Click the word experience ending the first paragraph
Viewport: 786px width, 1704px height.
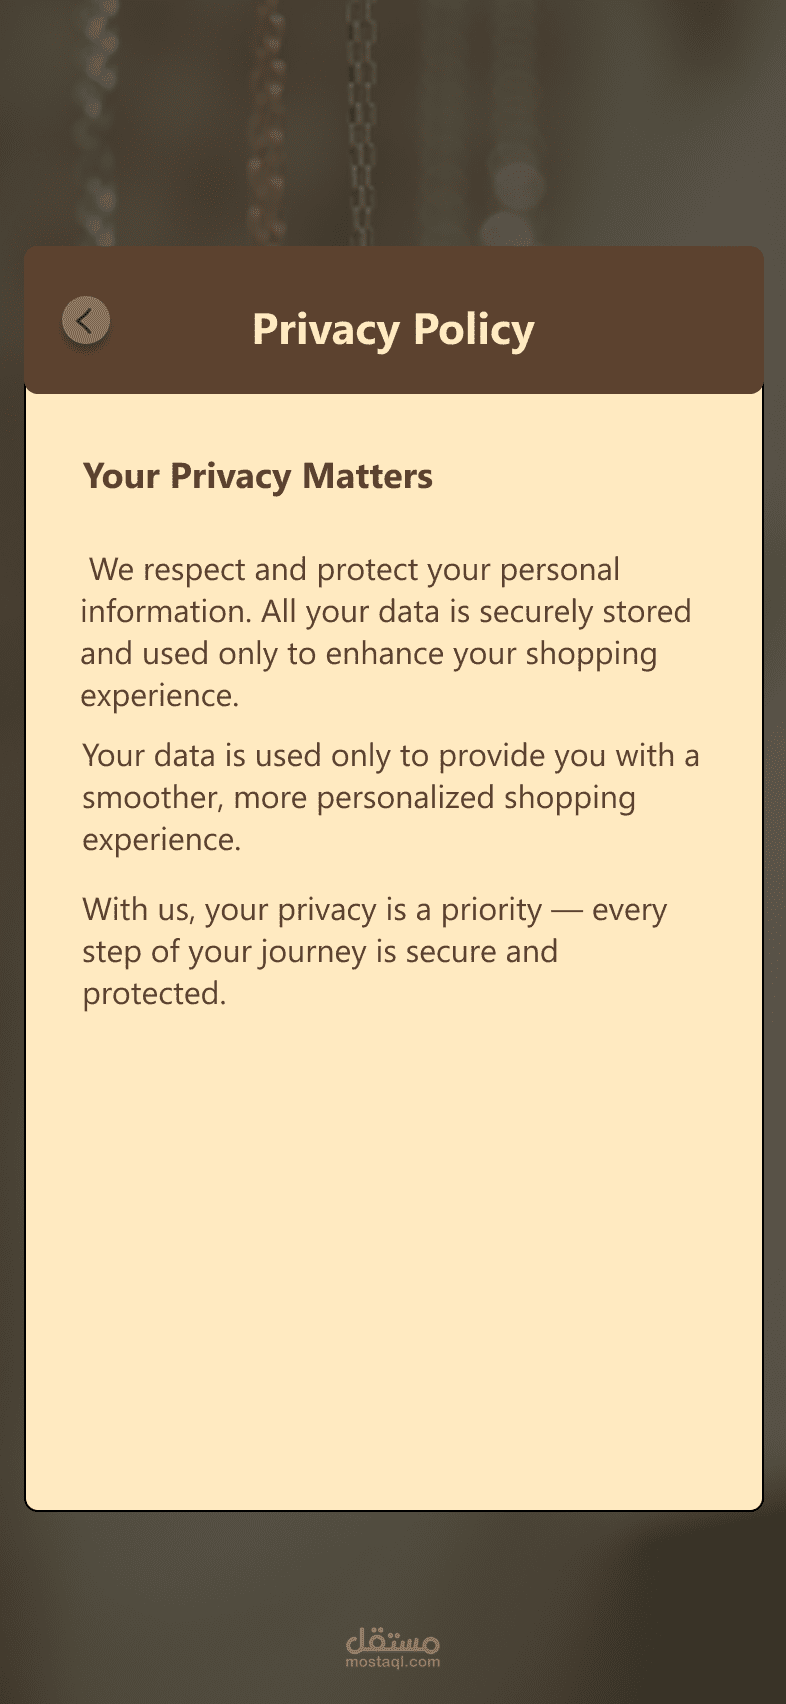tap(159, 695)
